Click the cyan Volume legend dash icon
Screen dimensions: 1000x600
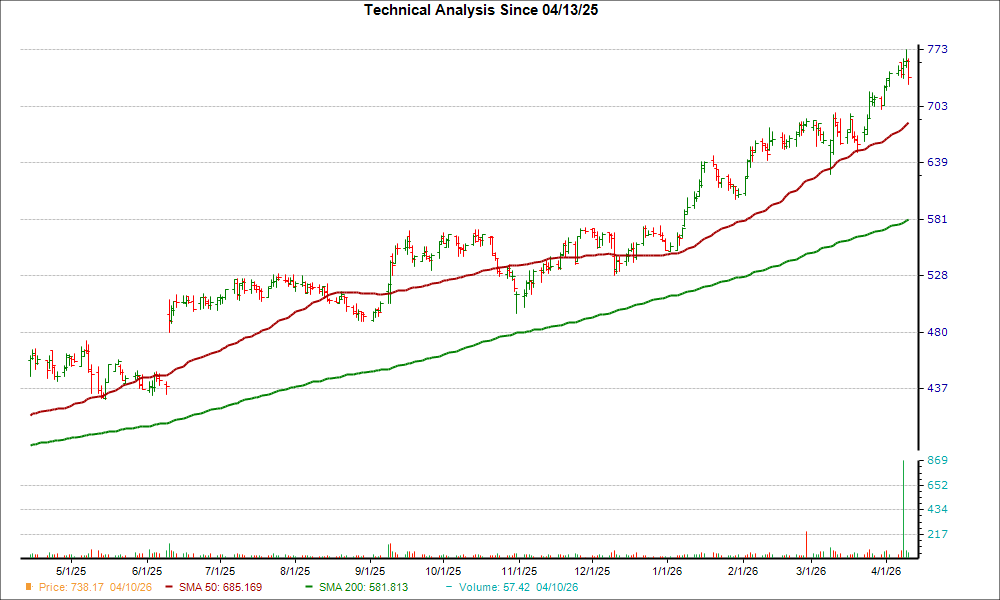[449, 588]
